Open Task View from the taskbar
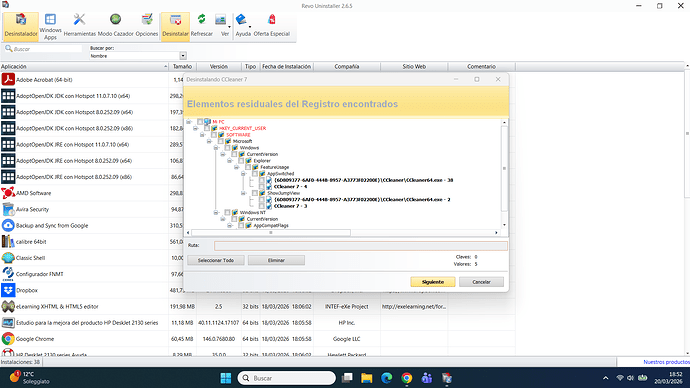 tap(347, 378)
